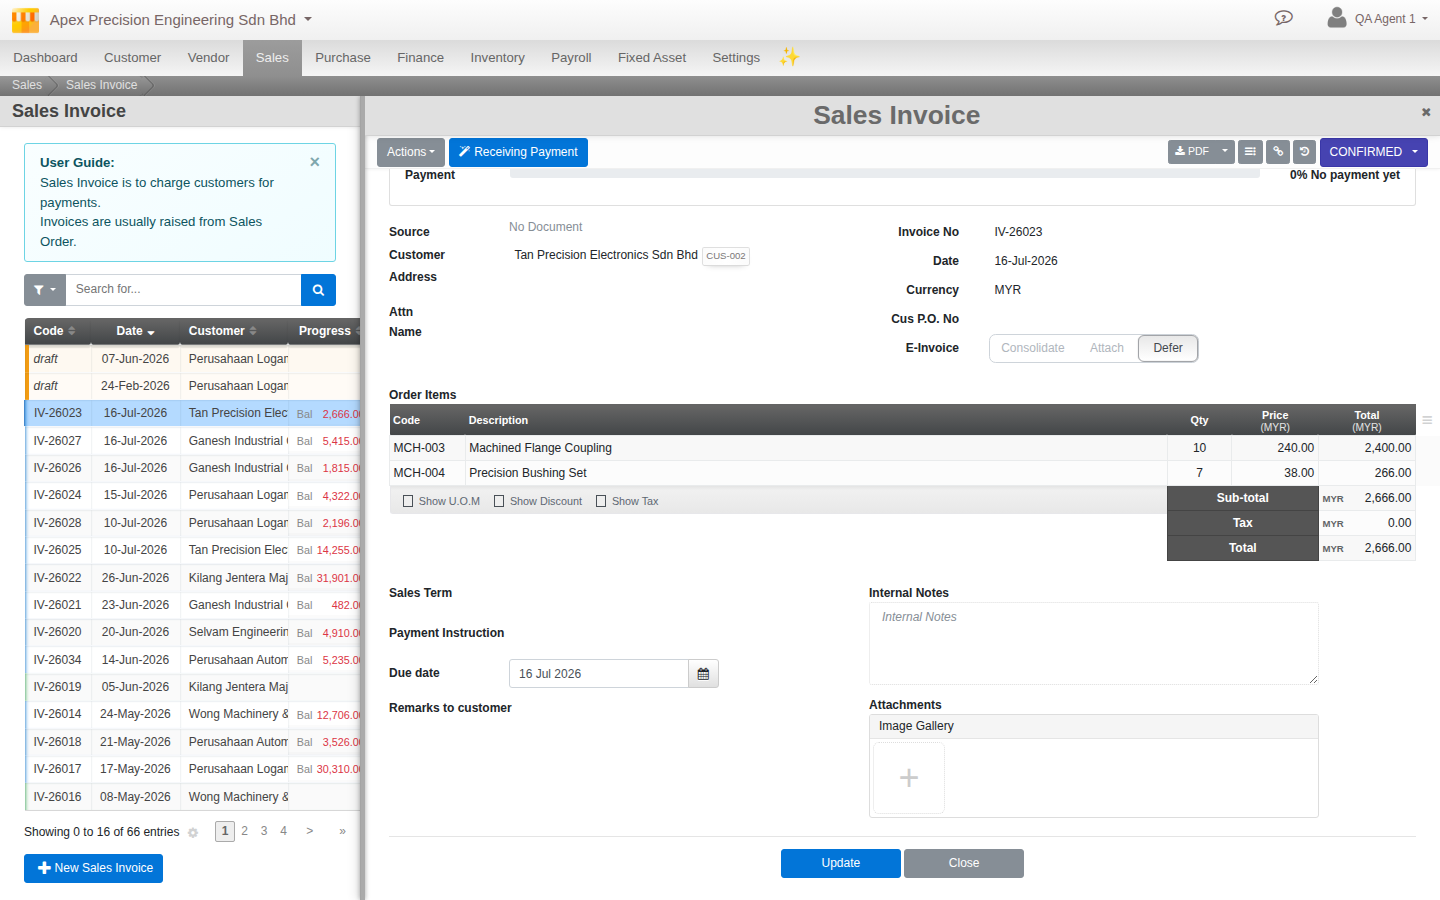Sort list by Customer column

(x=223, y=331)
